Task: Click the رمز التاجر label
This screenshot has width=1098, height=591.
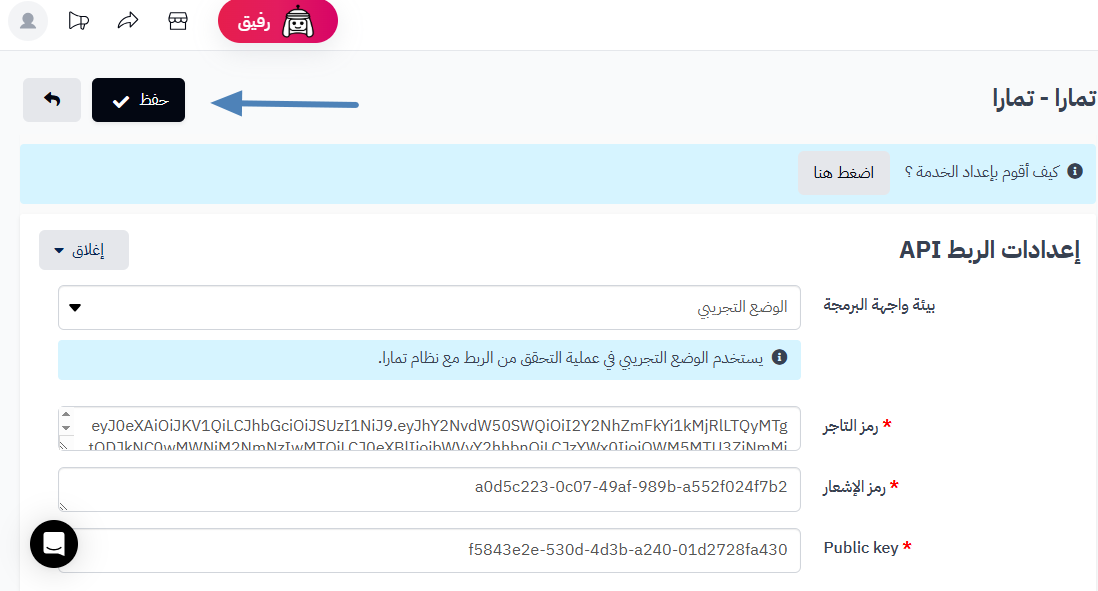Action: [x=850, y=426]
